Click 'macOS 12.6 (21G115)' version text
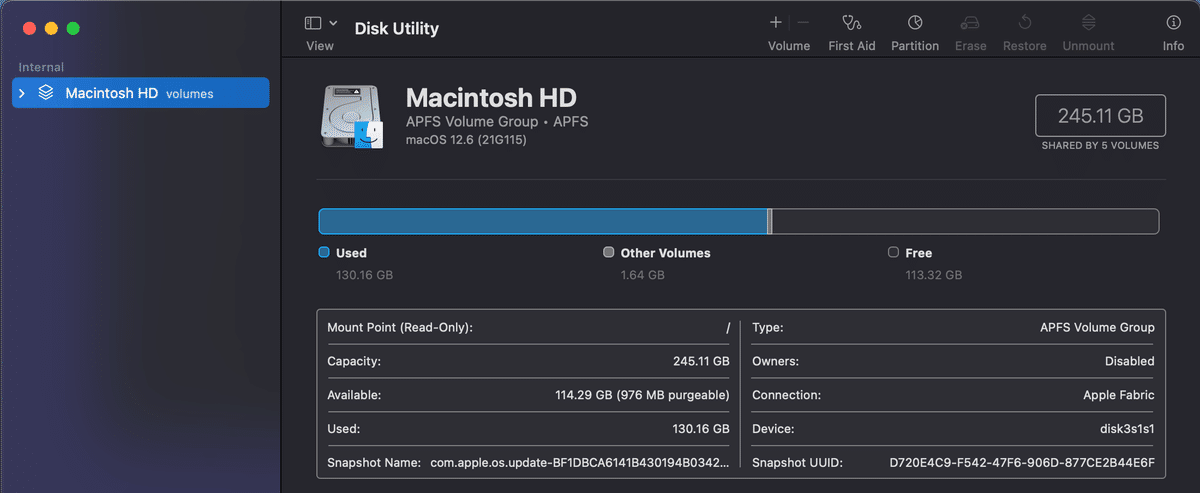Image resolution: width=1200 pixels, height=493 pixels. point(466,140)
